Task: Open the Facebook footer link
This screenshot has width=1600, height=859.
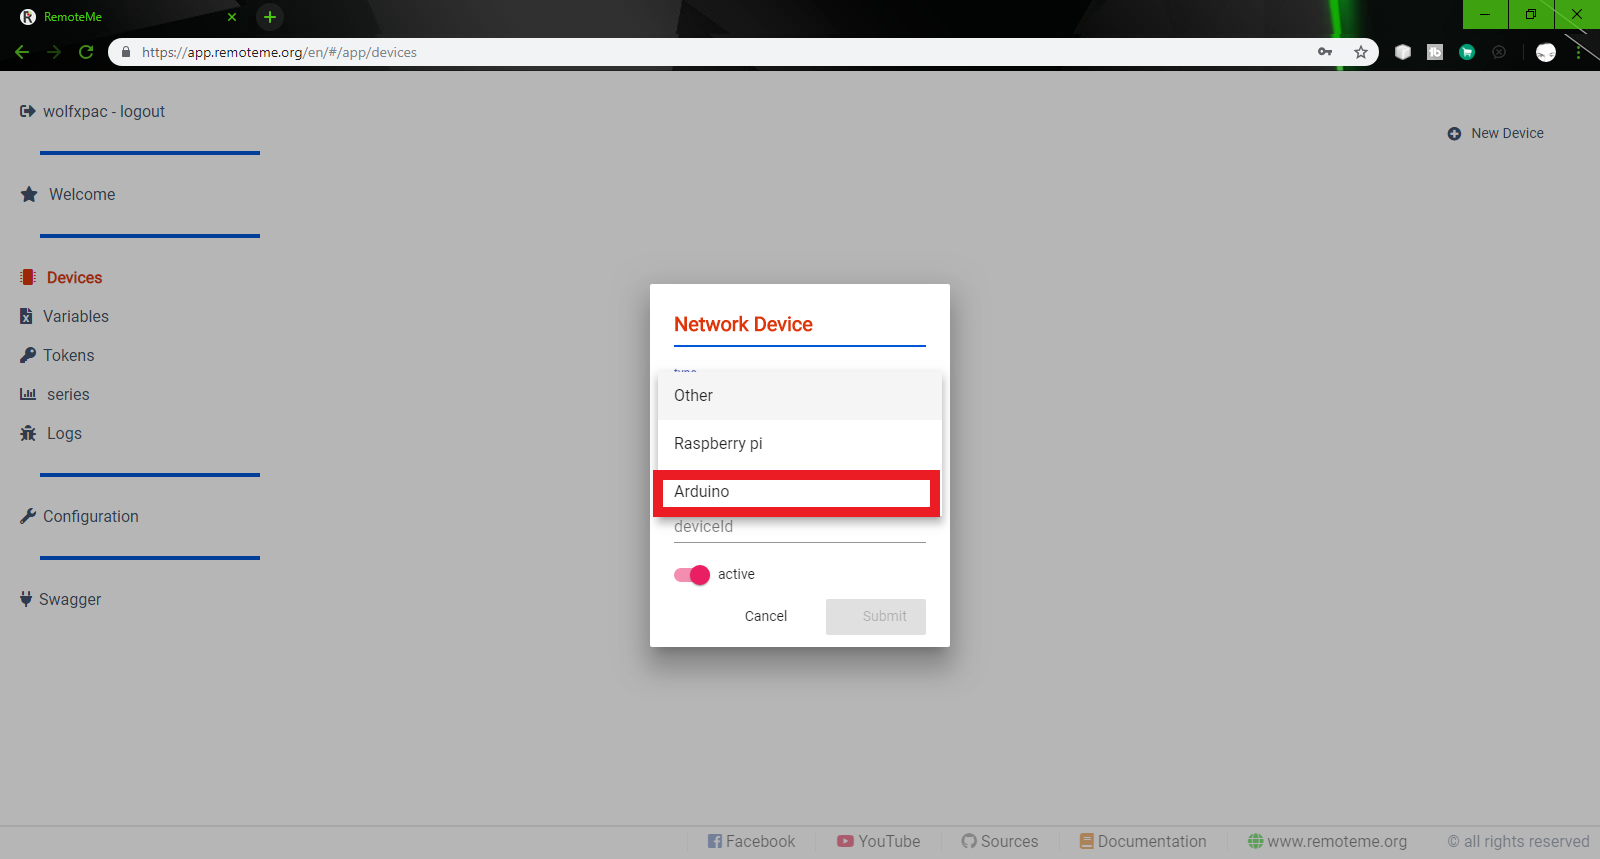Action: tap(760, 842)
